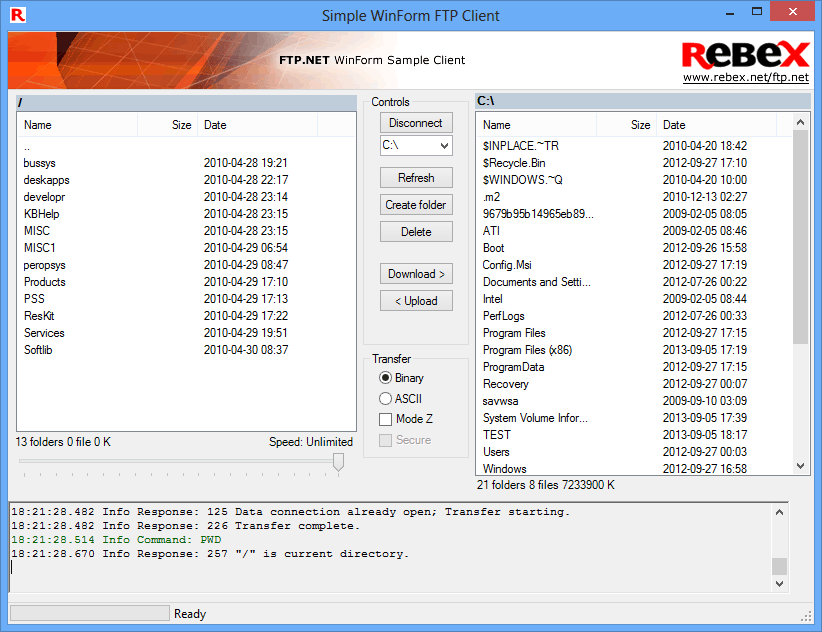Refresh the local file listing
Viewport: 822px width, 632px height.
415,177
